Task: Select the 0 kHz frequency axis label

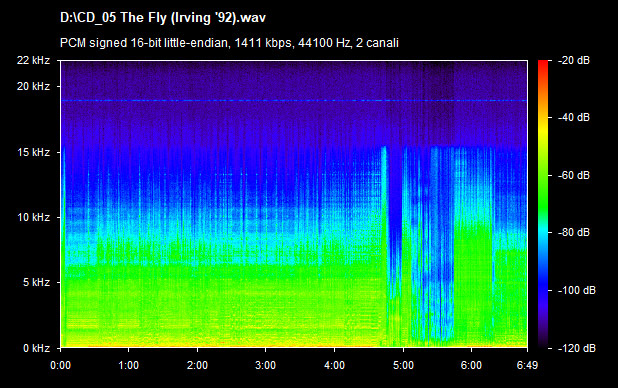Action: click(36, 348)
